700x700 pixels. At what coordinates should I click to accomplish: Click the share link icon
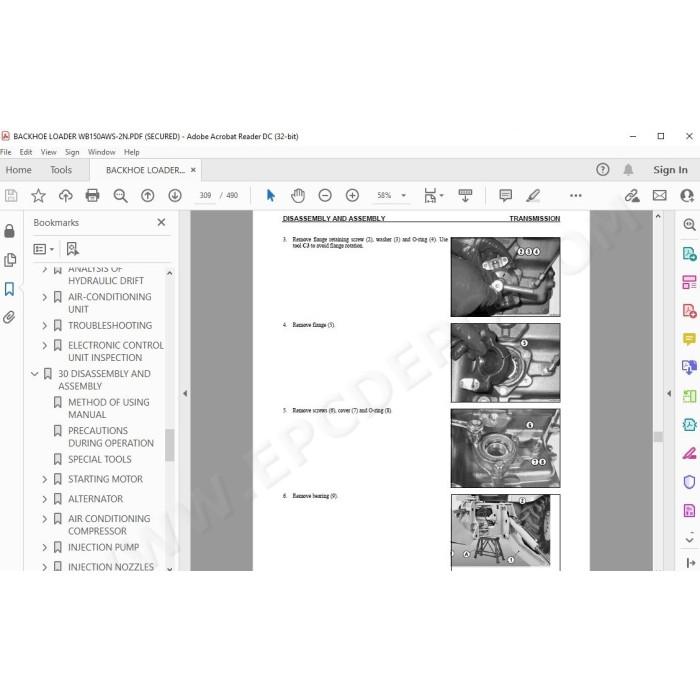pyautogui.click(x=632, y=196)
